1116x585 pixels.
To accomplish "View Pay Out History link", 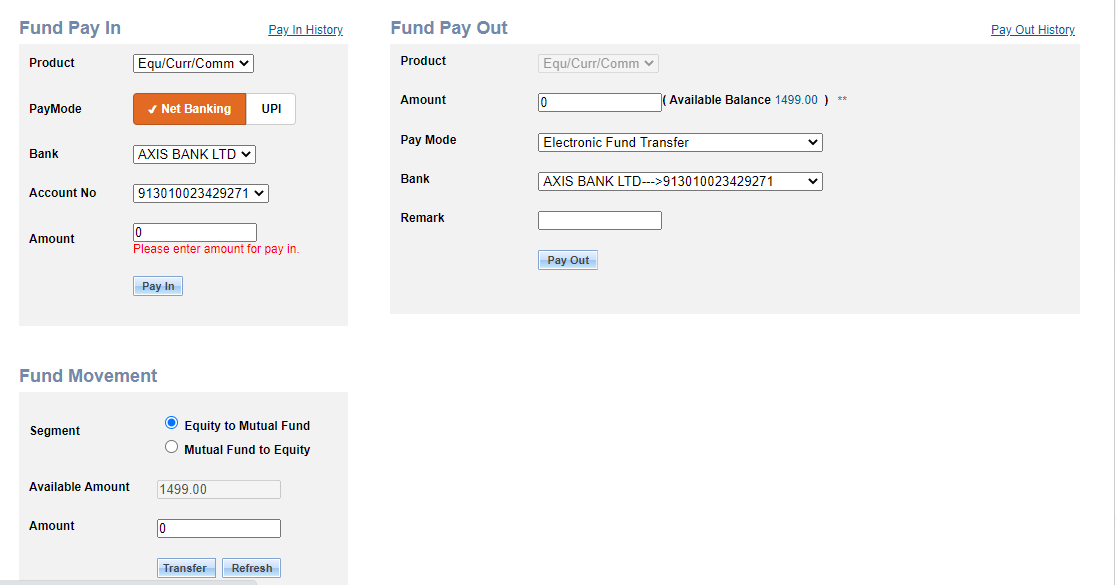I will [x=1032, y=30].
